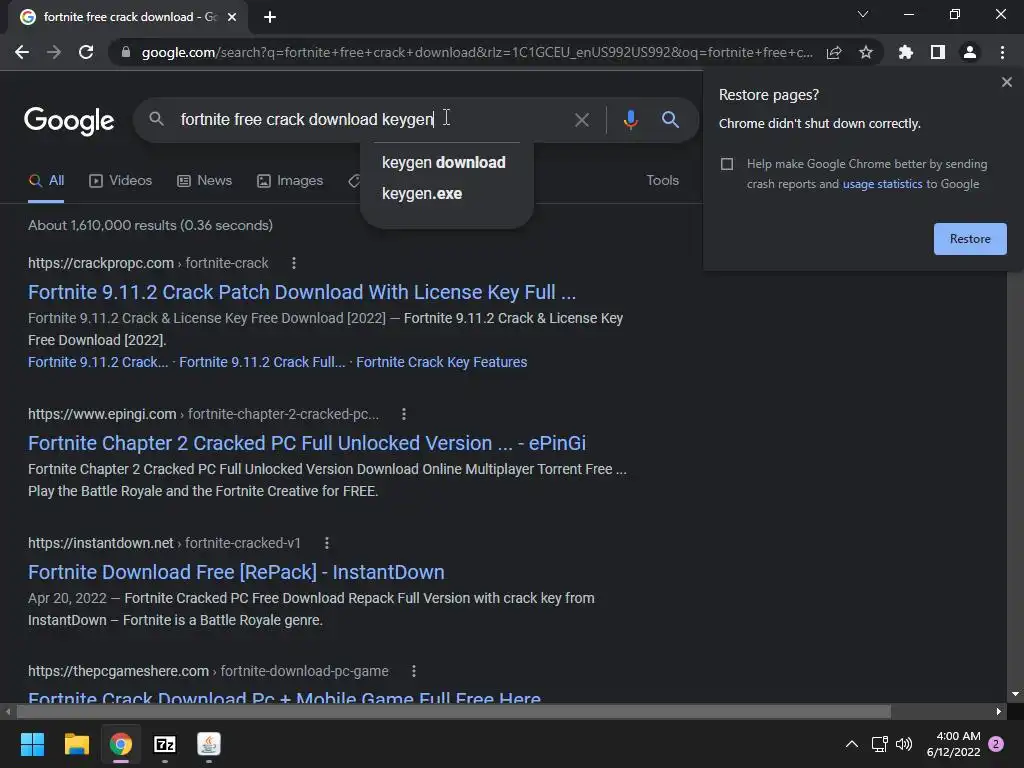Share this page icon in address bar

coord(834,52)
